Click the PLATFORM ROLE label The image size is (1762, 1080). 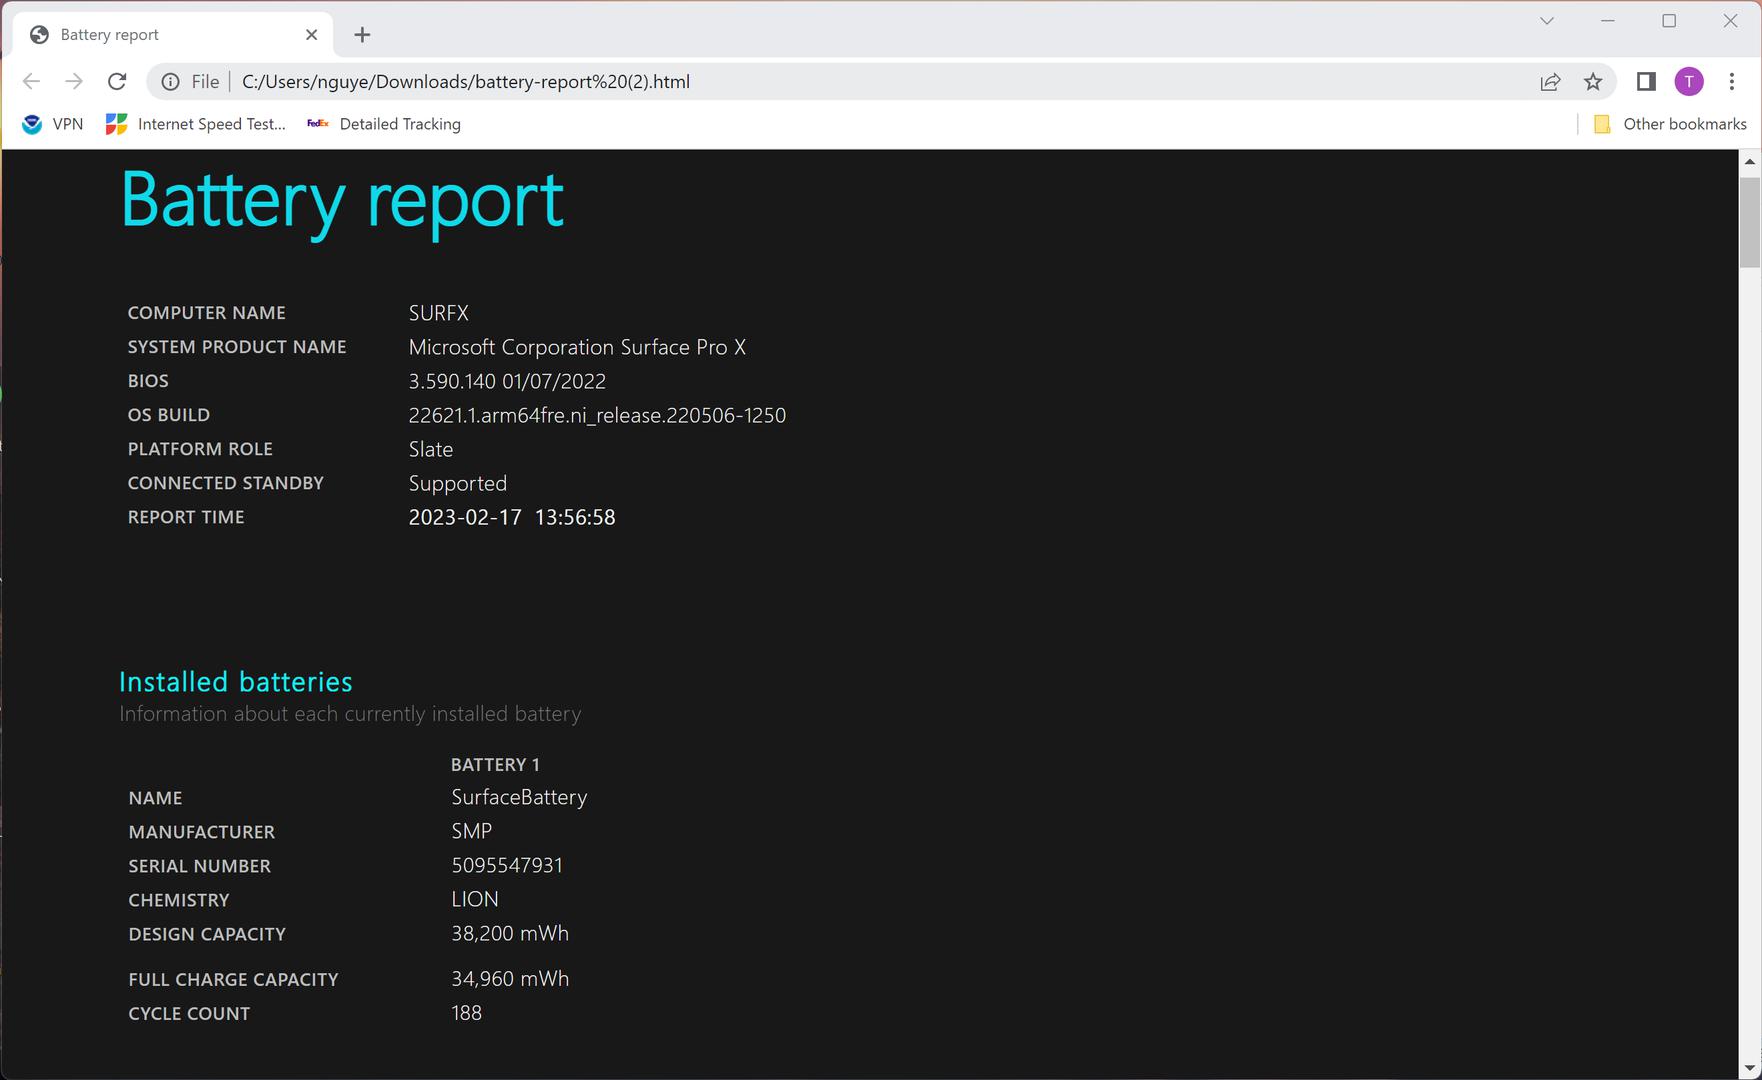pyautogui.click(x=200, y=449)
